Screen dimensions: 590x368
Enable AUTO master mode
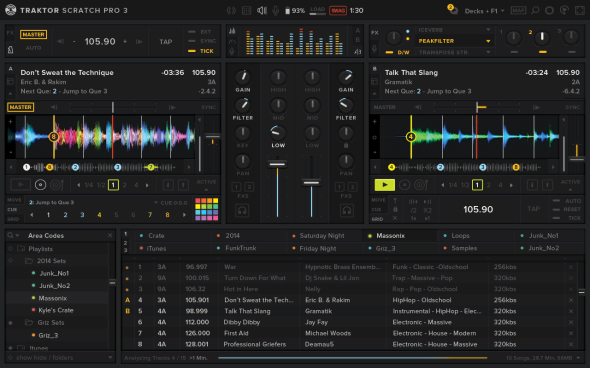33,48
